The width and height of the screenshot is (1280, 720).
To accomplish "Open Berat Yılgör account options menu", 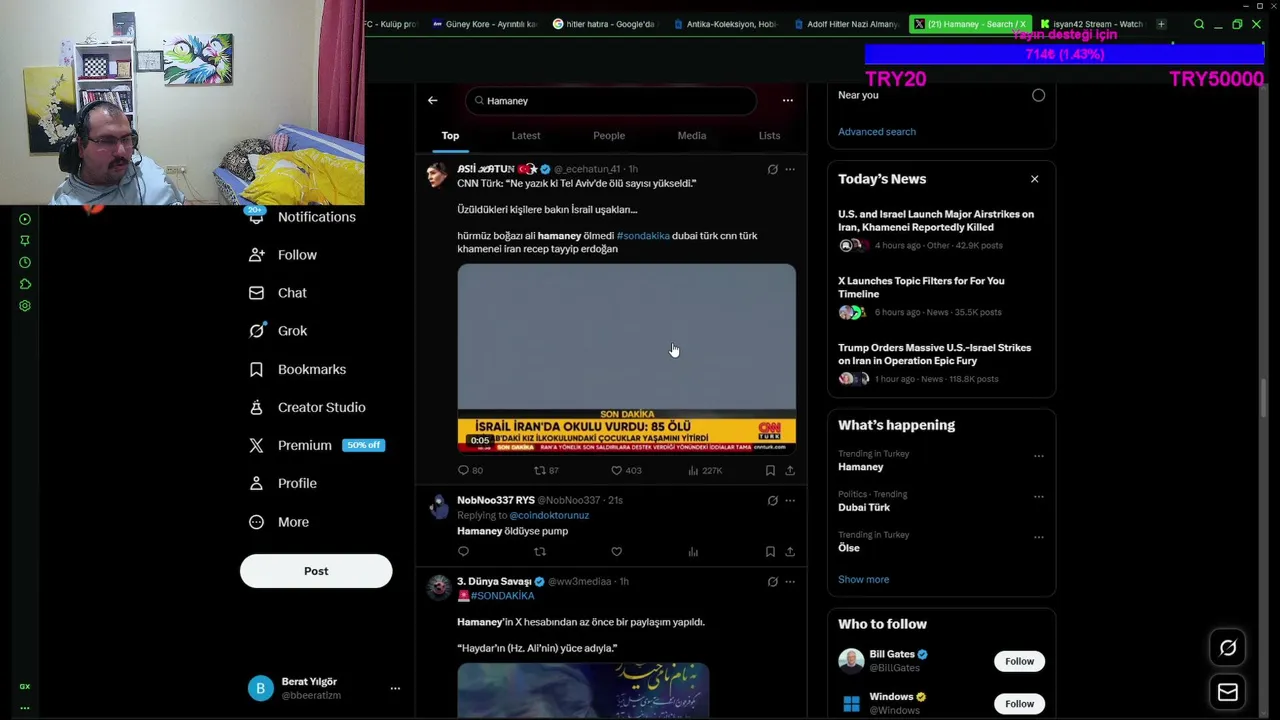I will 395,688.
